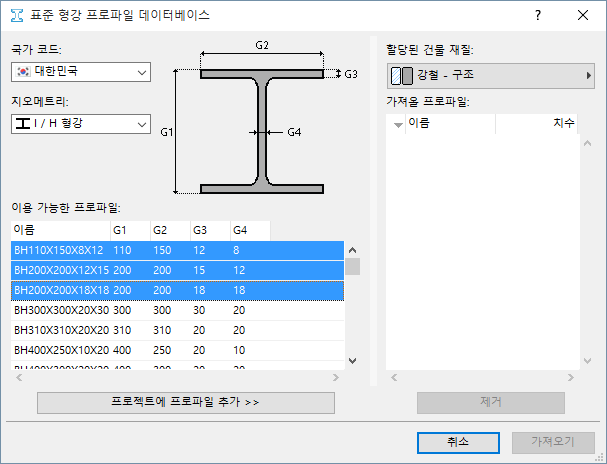Click the scroll up arrow of 가져올 프로파일 list
607x464 pixels.
click(x=587, y=144)
